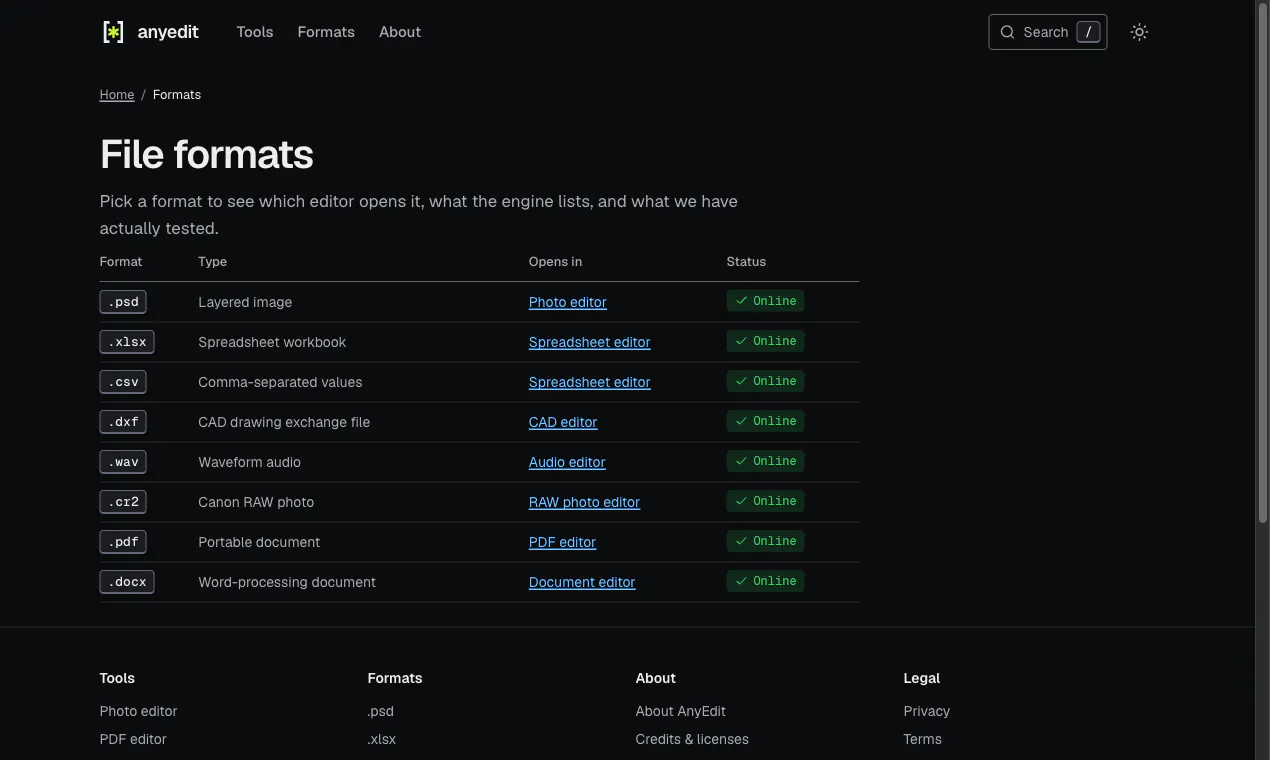1270x760 pixels.
Task: Open PDF editor in the footer Tools list
Action: 133,739
